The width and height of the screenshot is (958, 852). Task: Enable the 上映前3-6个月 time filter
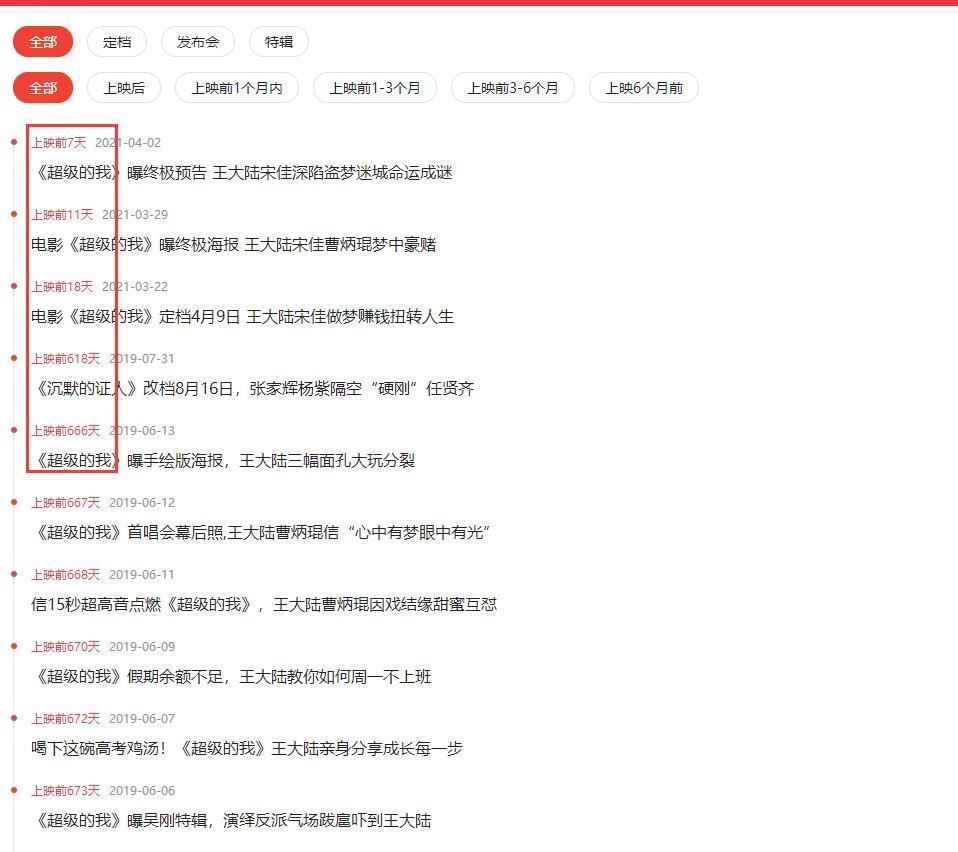click(513, 88)
